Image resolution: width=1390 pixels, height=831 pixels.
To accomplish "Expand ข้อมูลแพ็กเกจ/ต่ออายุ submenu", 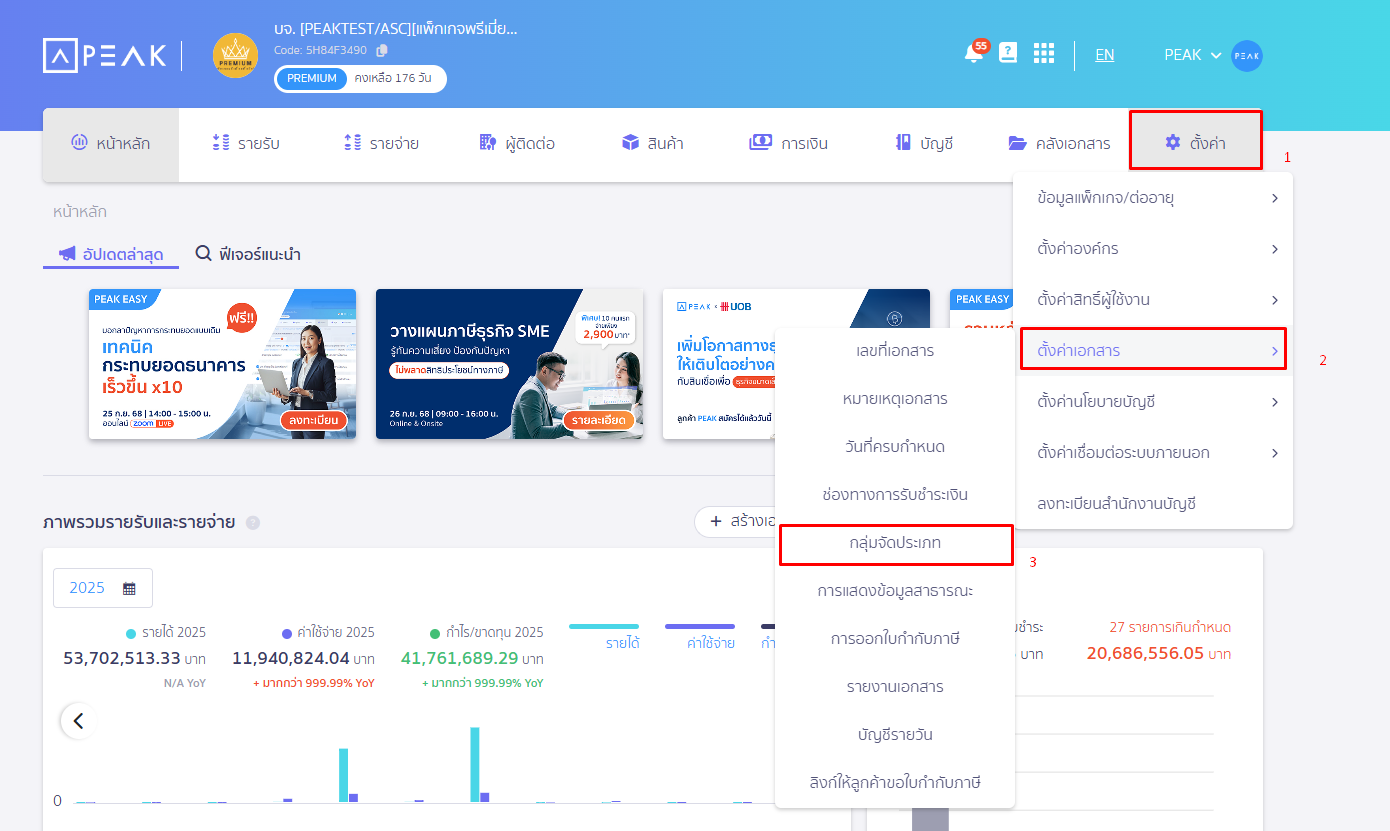I will (x=1152, y=198).
